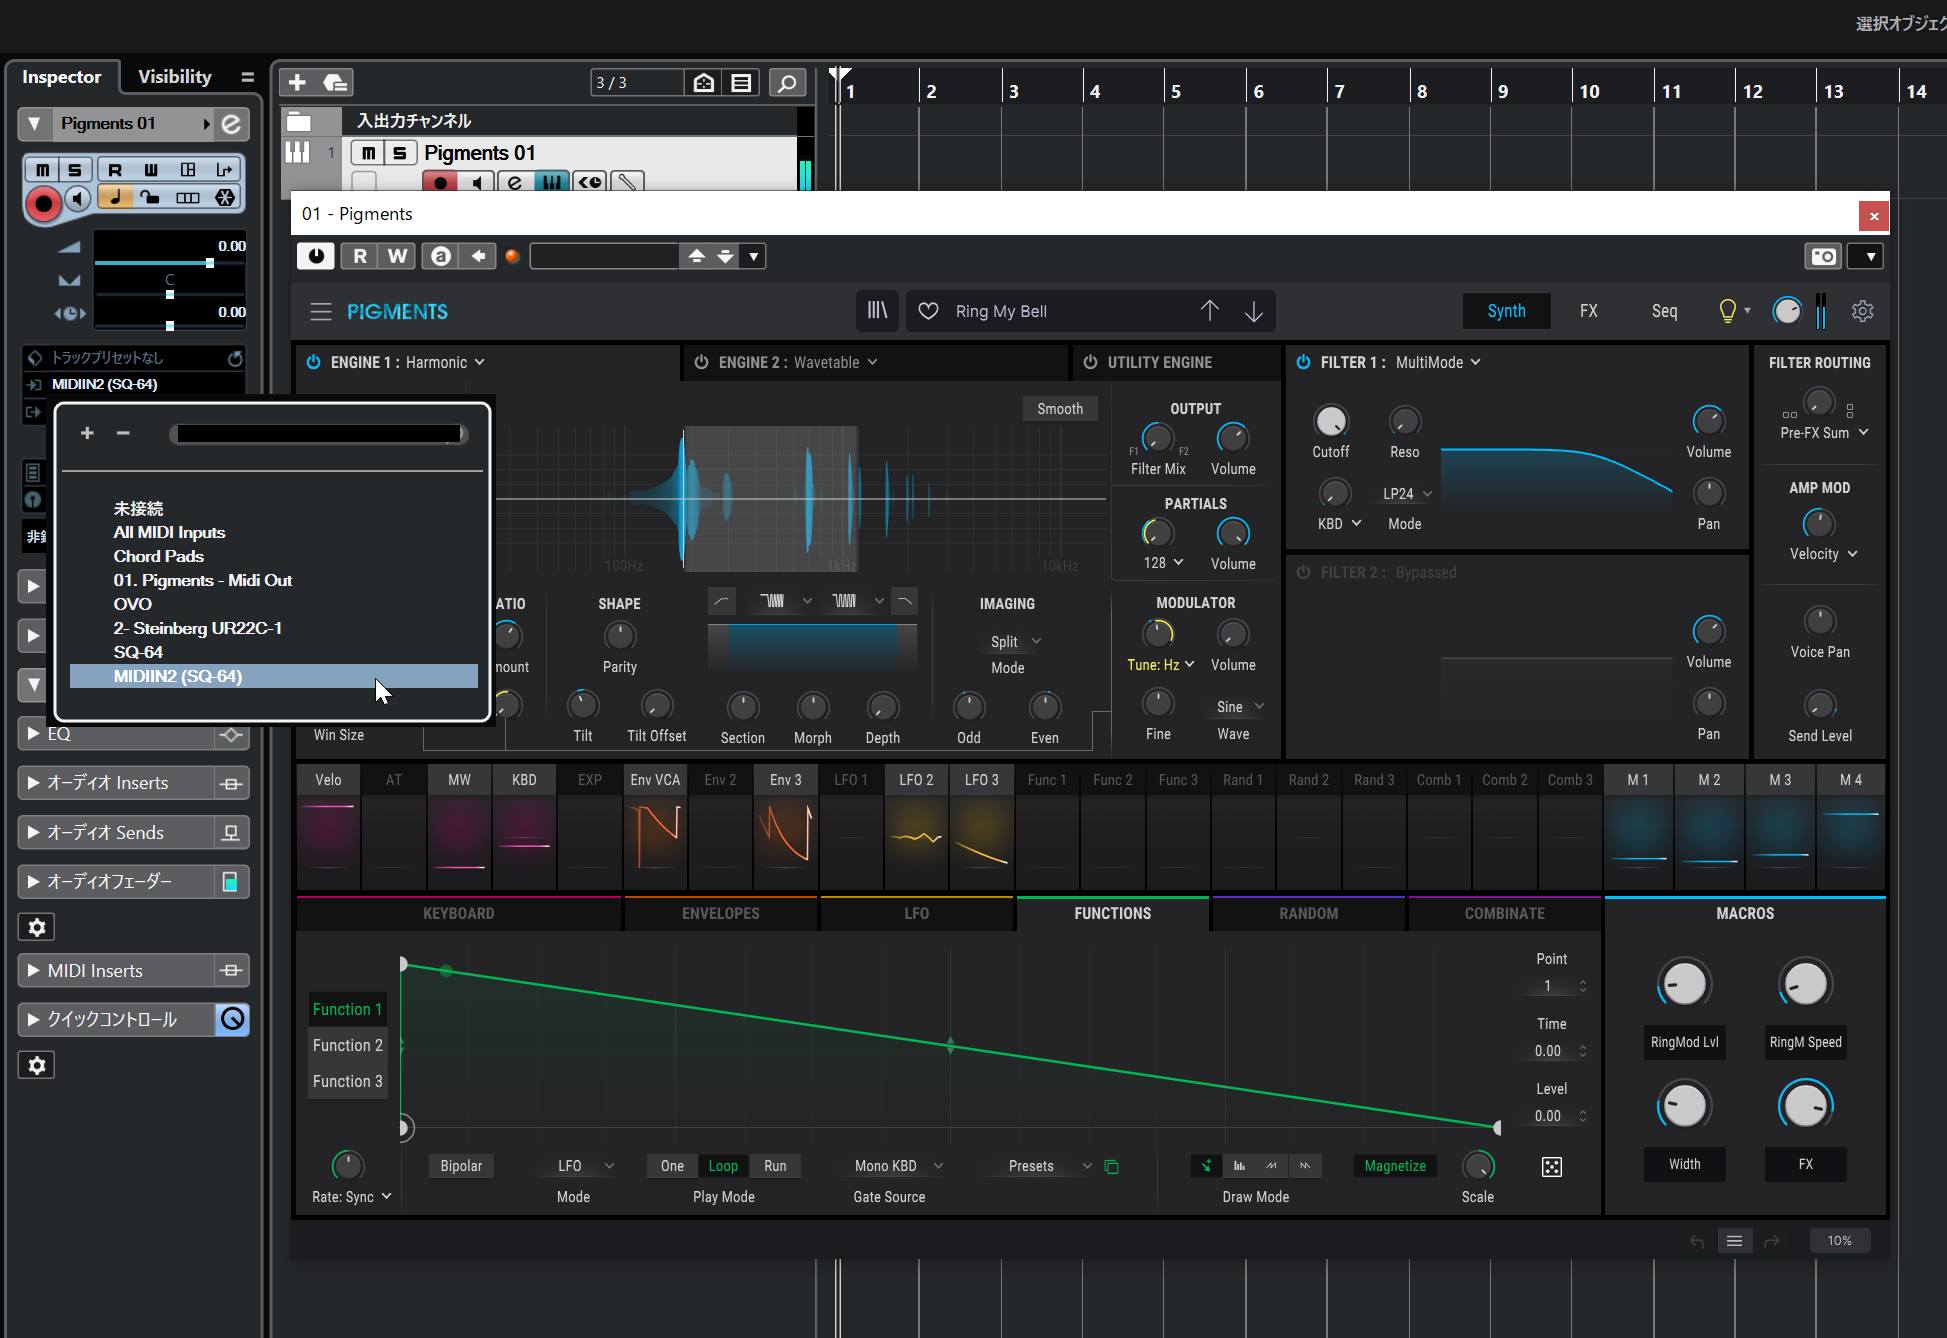The width and height of the screenshot is (1947, 1338).
Task: Open the Pigments hamburger menu
Action: 320,311
